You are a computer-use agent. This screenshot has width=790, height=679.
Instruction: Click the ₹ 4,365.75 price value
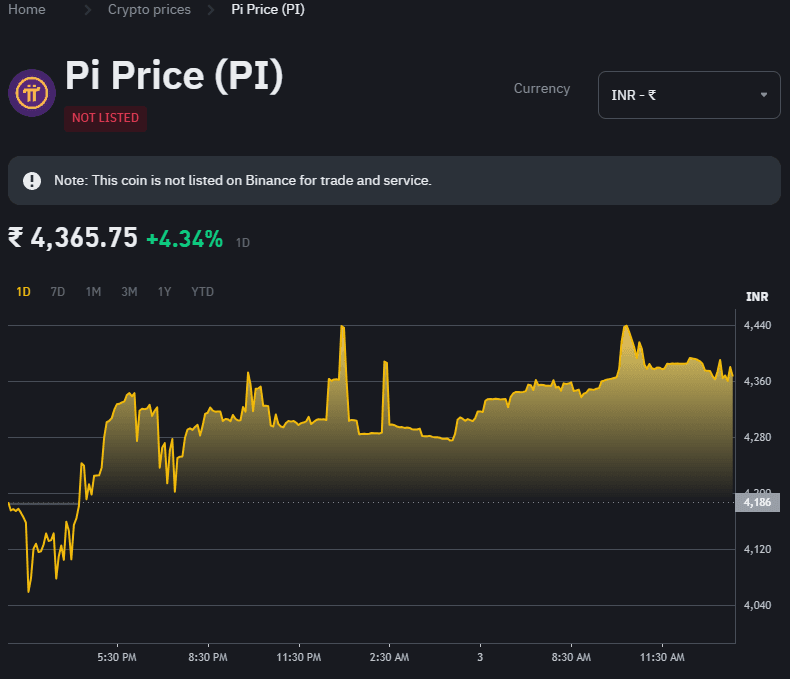(x=73, y=238)
